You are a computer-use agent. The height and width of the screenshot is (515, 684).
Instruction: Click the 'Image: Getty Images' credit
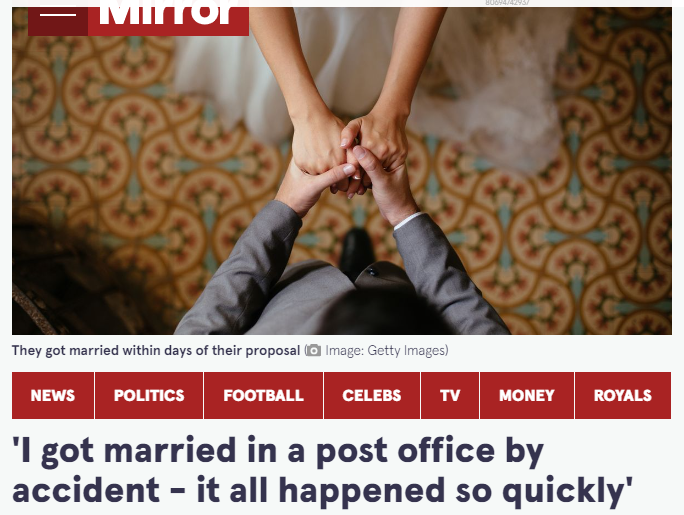[x=386, y=350]
